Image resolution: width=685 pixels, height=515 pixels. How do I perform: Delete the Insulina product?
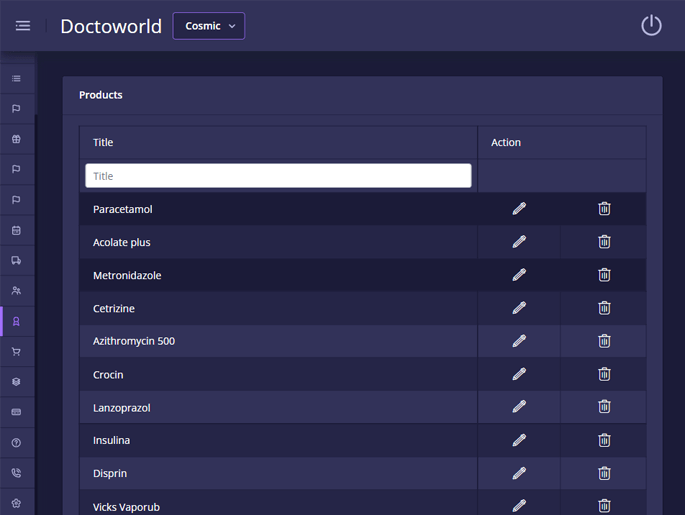point(604,440)
